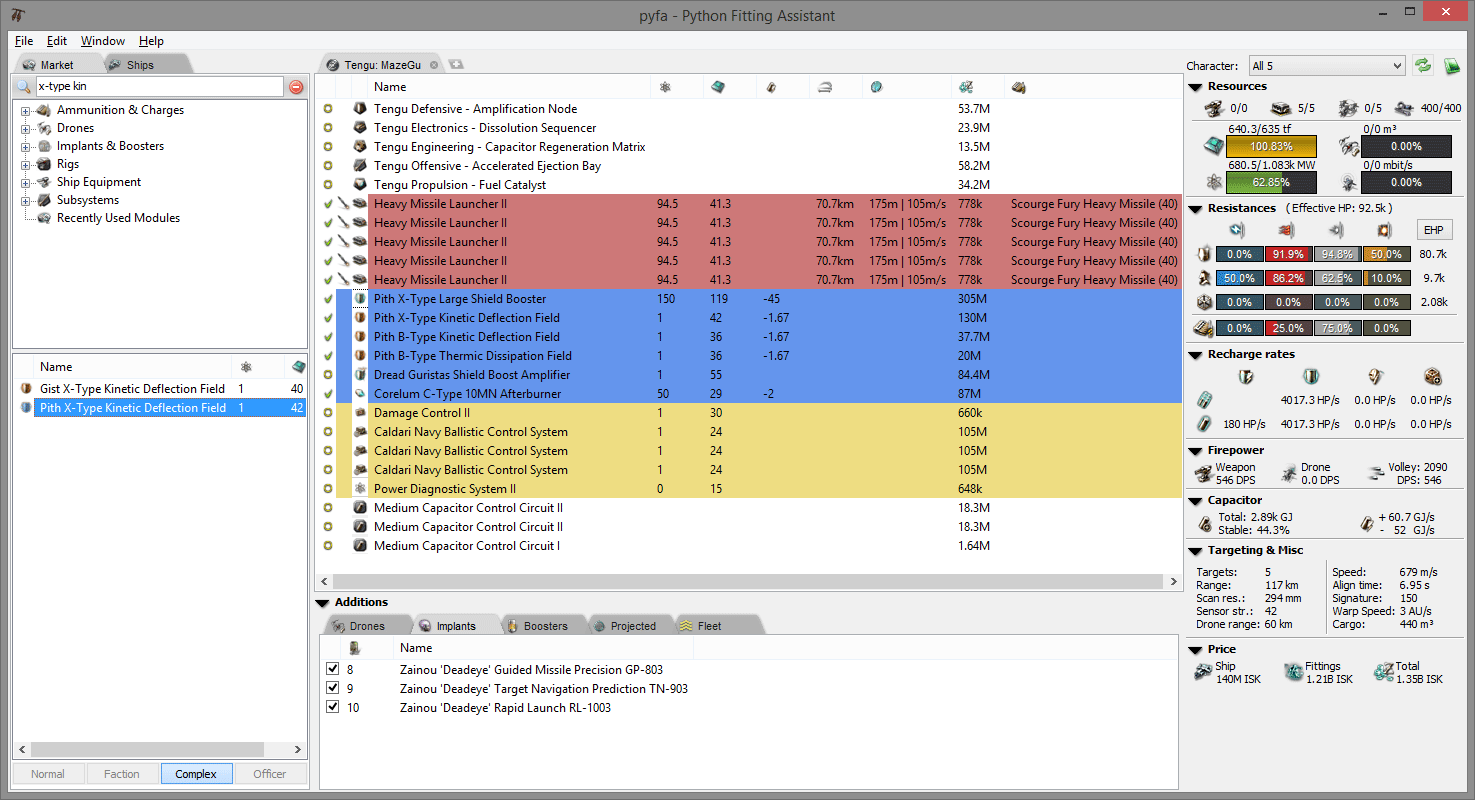Click the weapon DPS icon in Firepower

[x=1203, y=473]
